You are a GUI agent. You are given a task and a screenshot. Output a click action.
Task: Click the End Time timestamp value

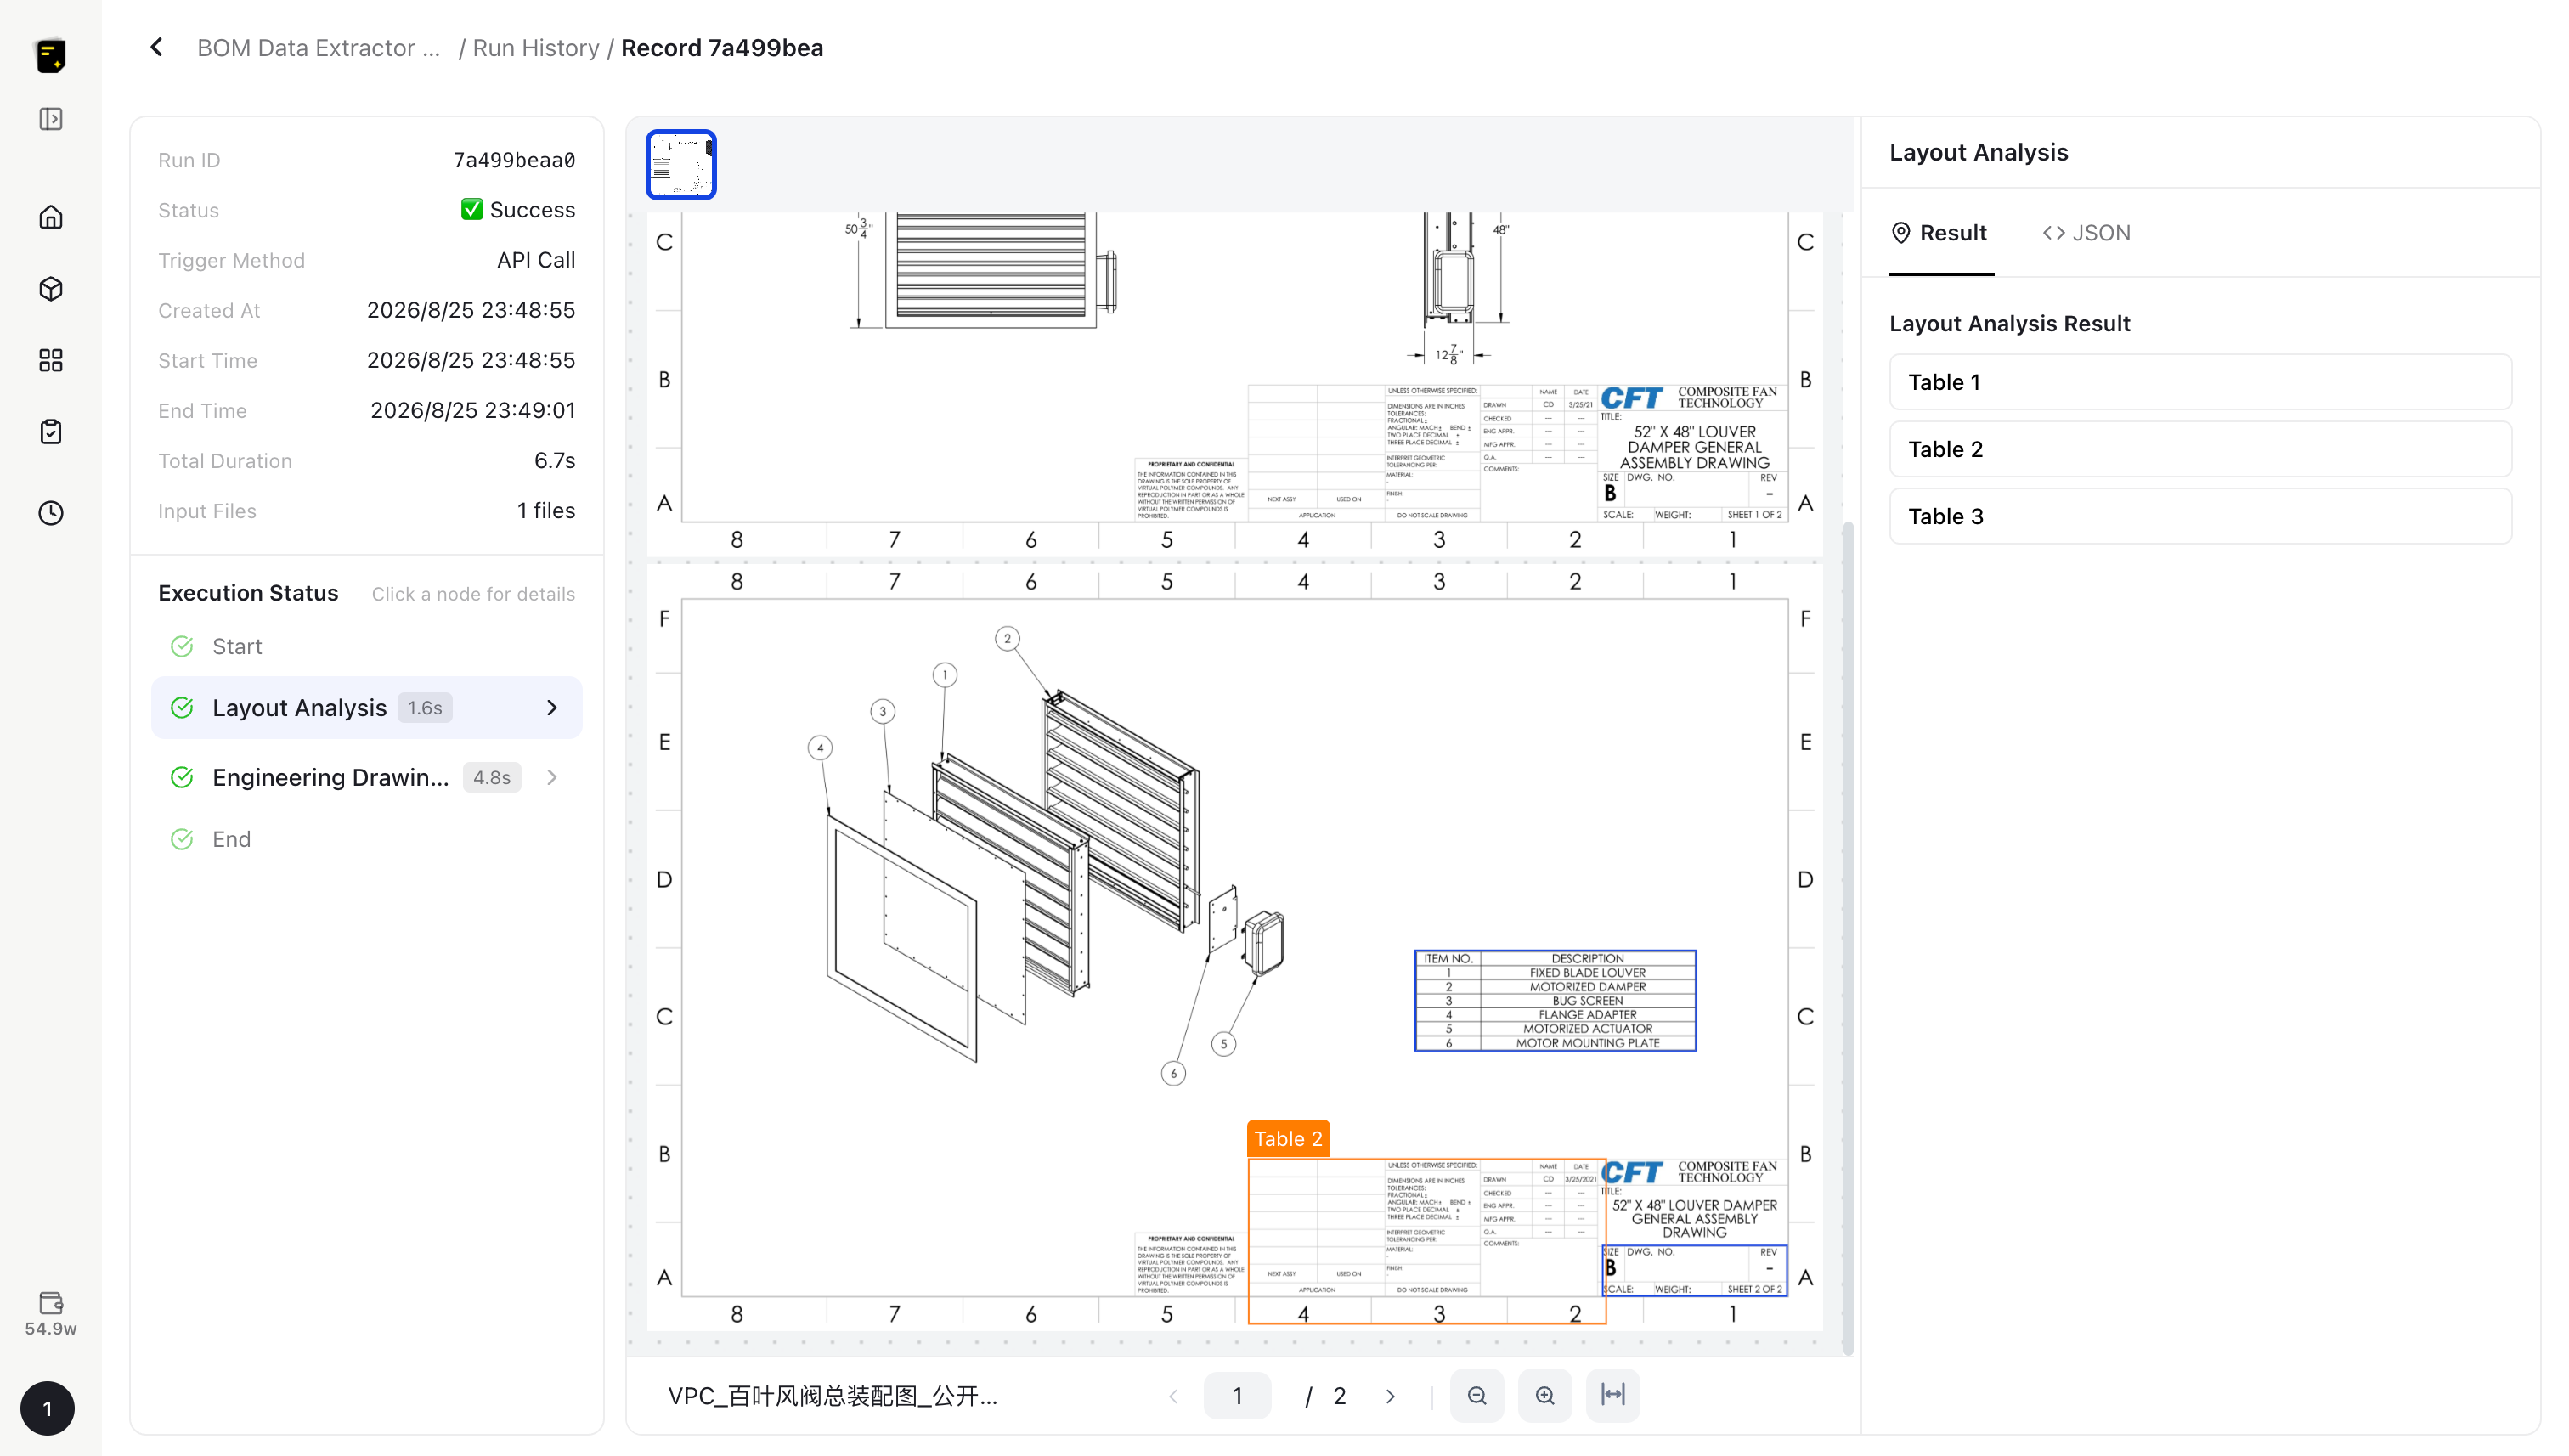point(473,411)
